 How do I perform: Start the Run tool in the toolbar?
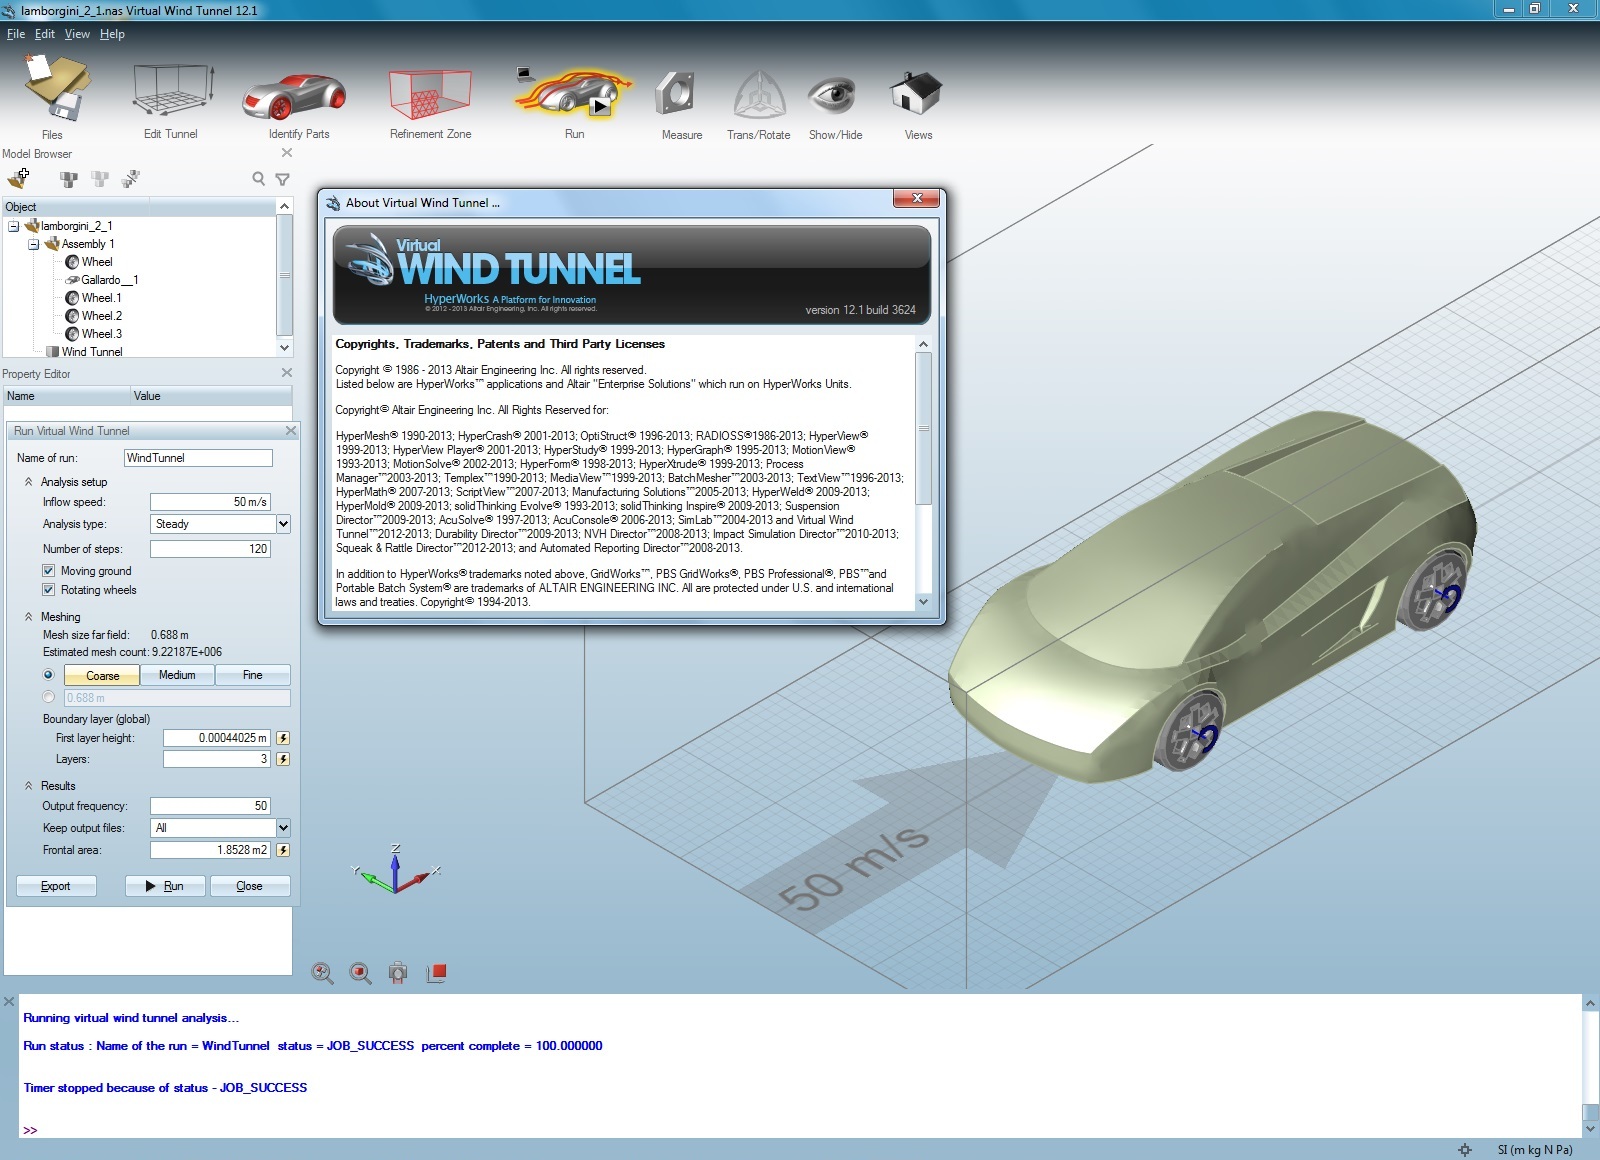pyautogui.click(x=573, y=94)
